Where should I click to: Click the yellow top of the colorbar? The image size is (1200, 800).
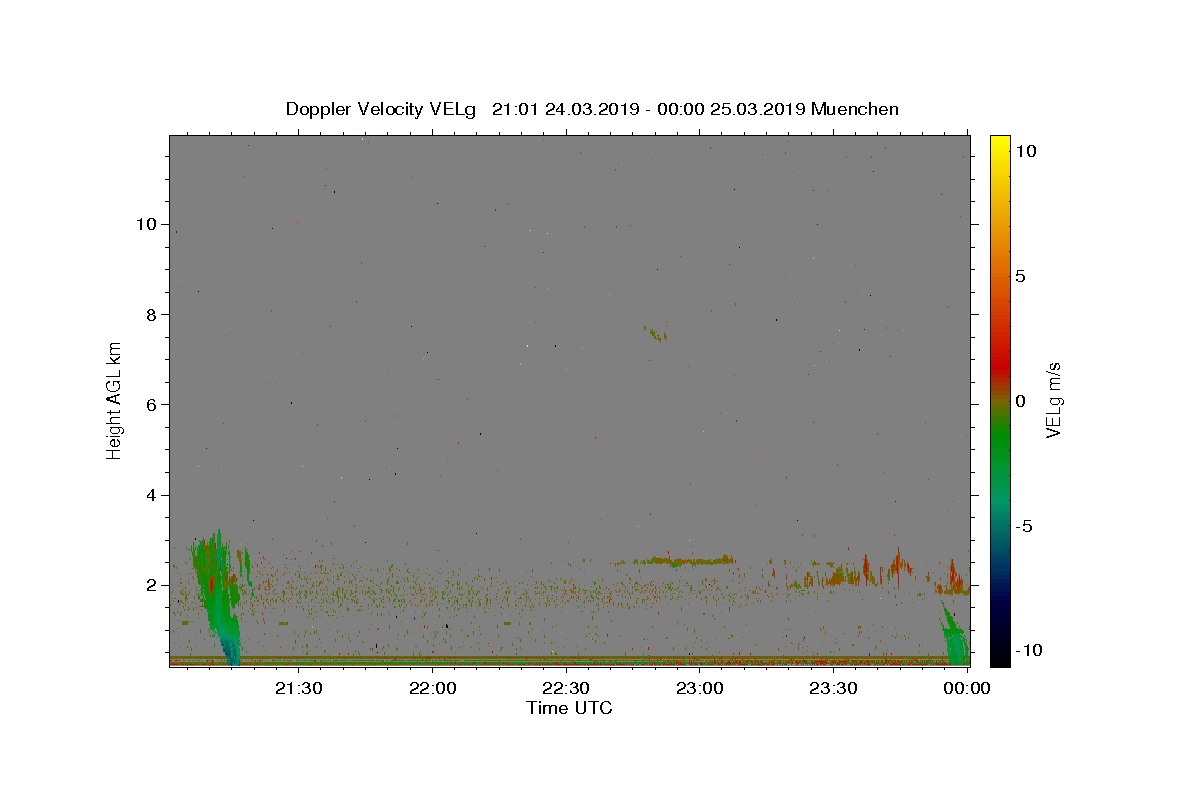click(x=999, y=143)
